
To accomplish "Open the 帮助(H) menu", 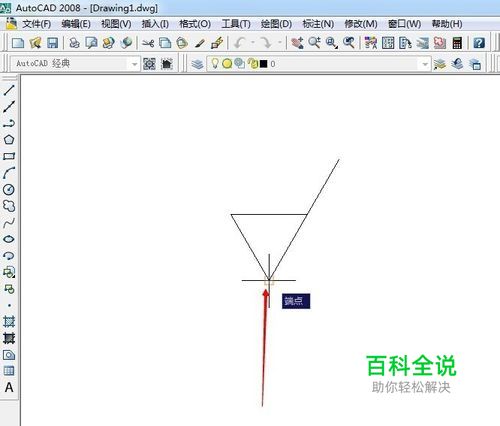I will click(x=447, y=24).
